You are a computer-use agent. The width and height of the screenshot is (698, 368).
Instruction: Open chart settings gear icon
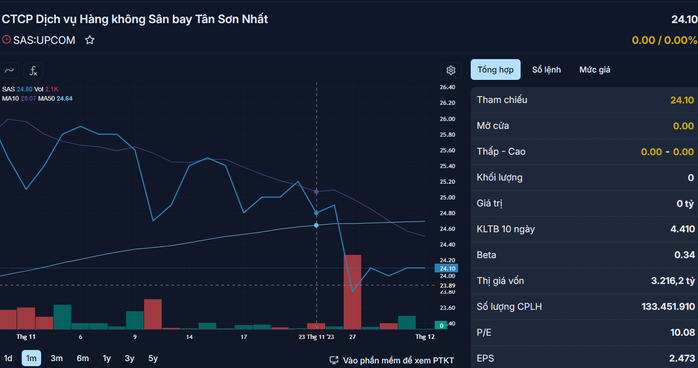[x=450, y=70]
